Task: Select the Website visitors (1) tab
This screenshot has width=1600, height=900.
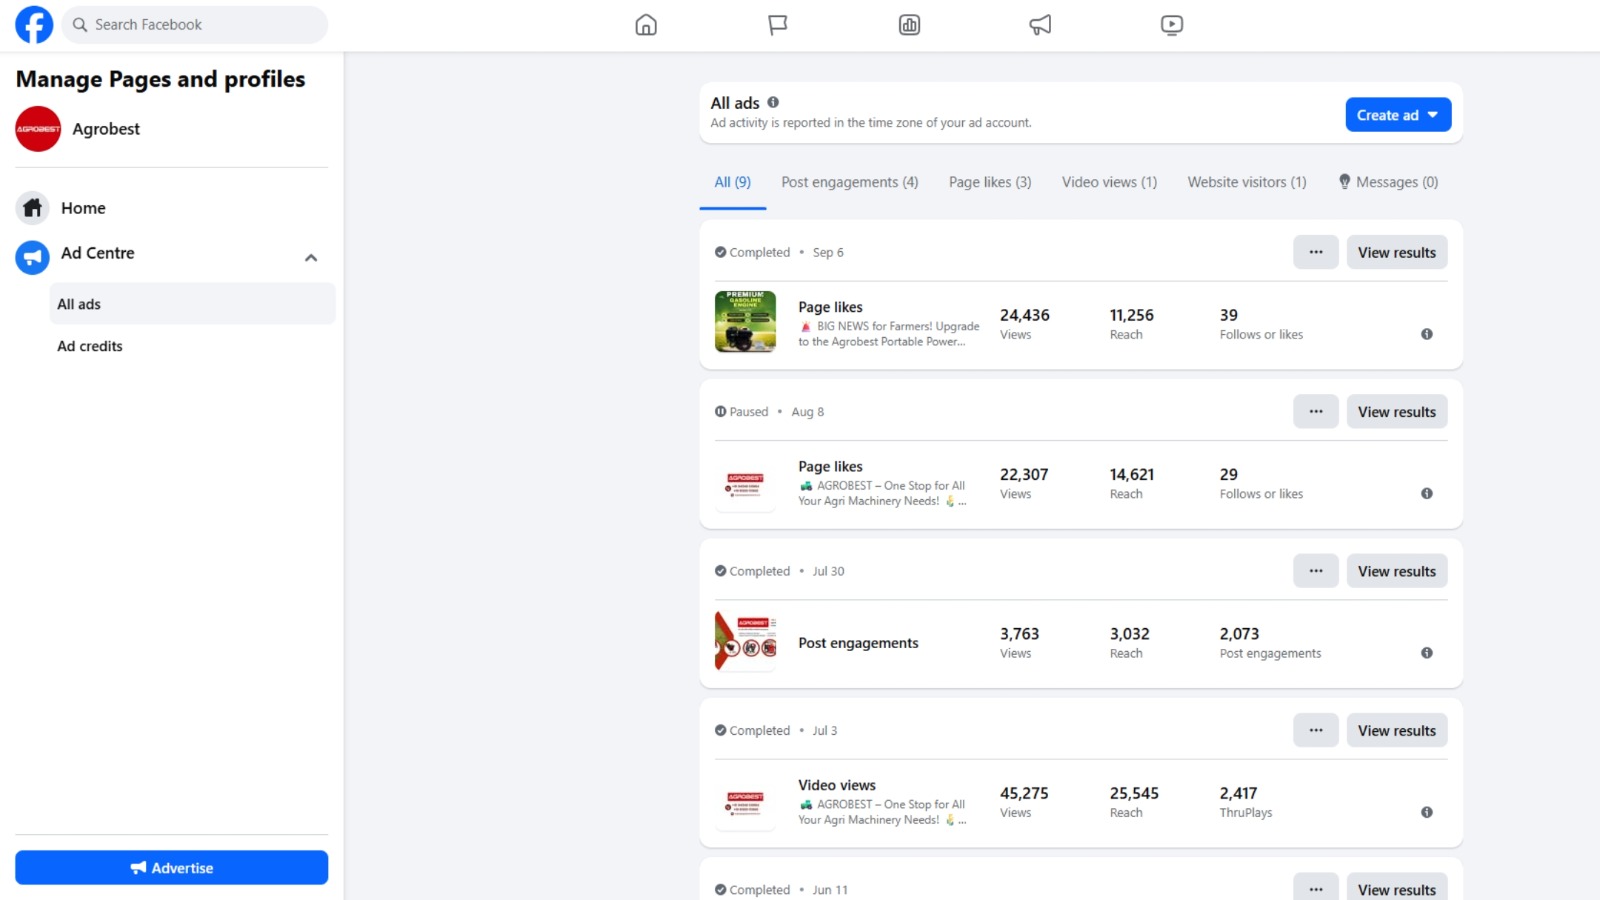Action: 1246,182
